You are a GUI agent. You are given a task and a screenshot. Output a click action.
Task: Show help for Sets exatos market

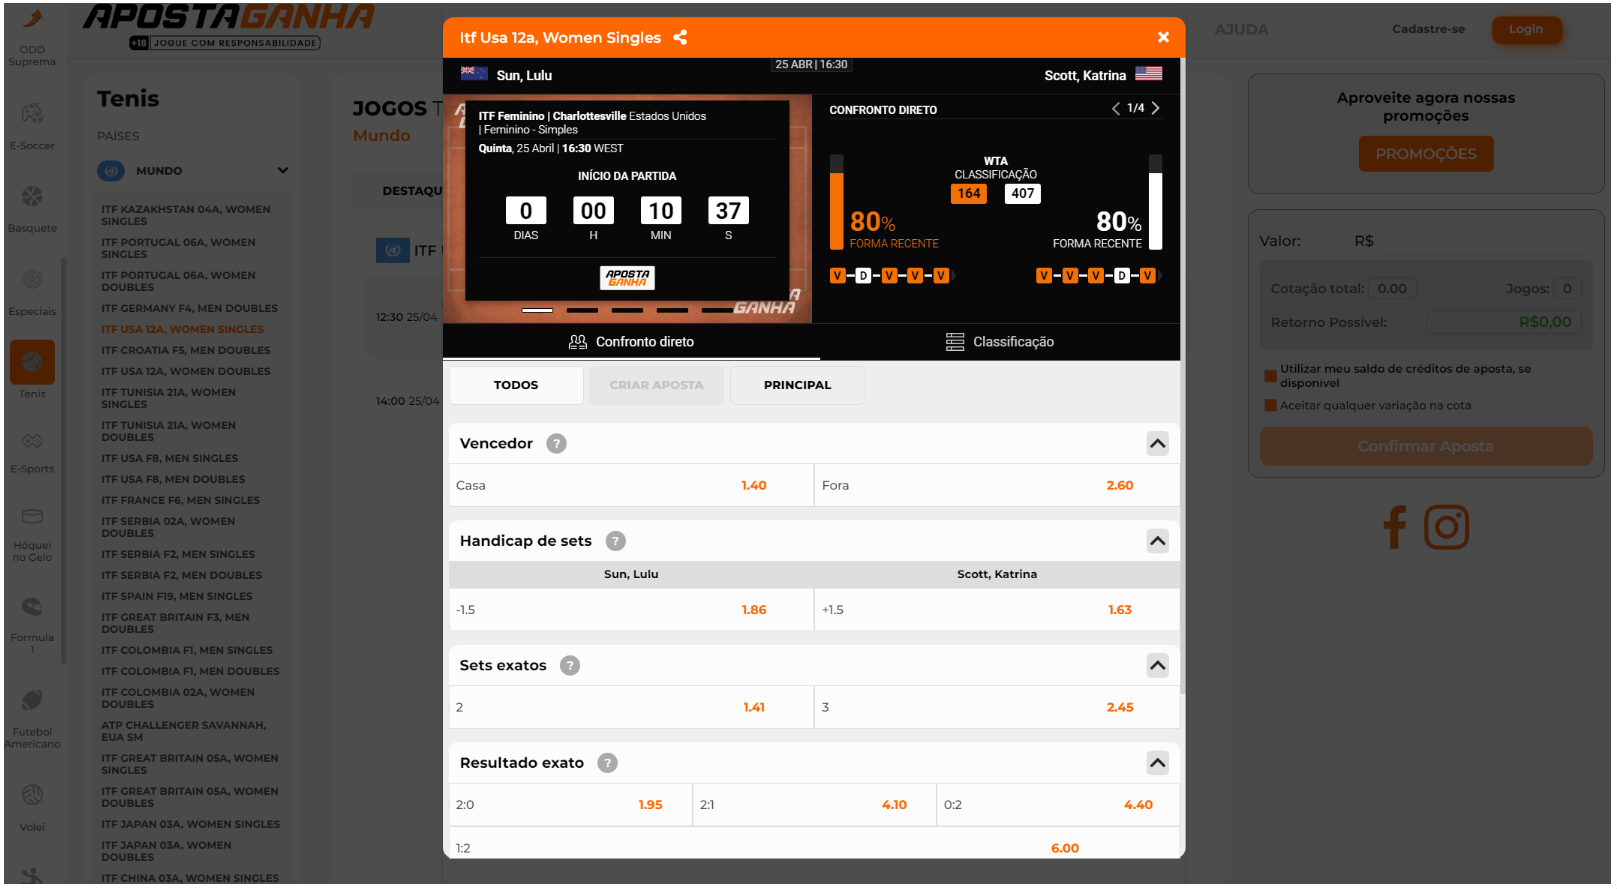(570, 666)
